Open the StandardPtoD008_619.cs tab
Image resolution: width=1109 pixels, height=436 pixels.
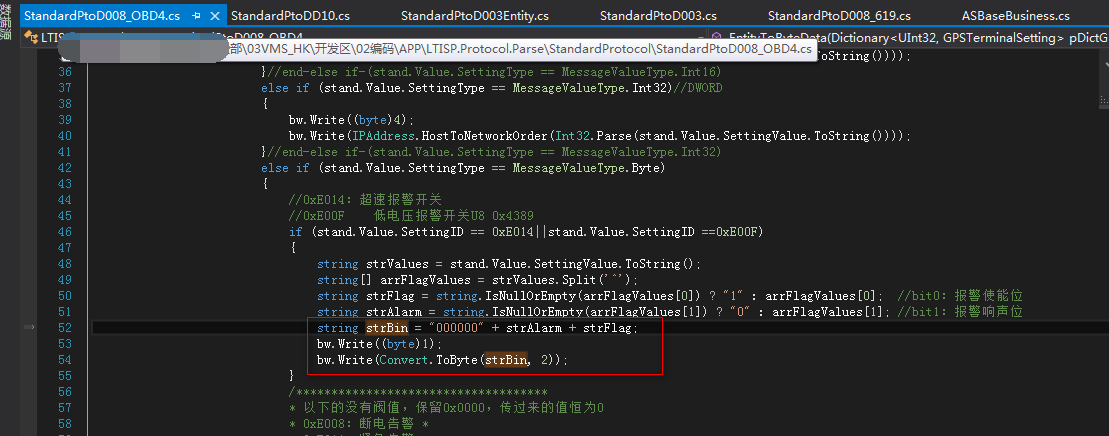[x=839, y=16]
